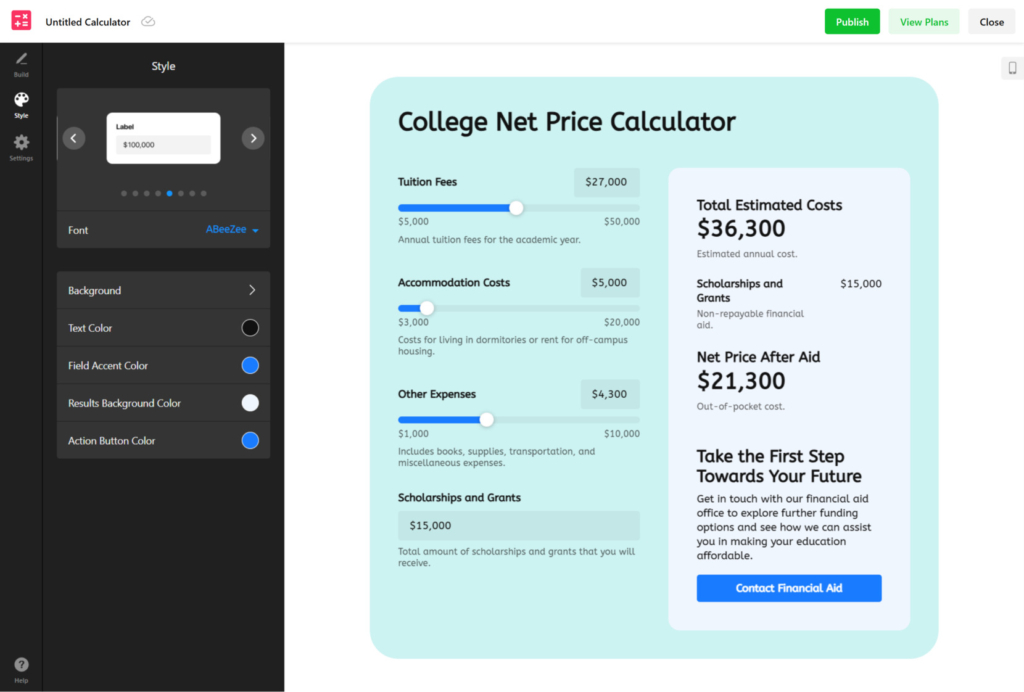
Task: Click the cloud save status icon
Action: click(148, 20)
